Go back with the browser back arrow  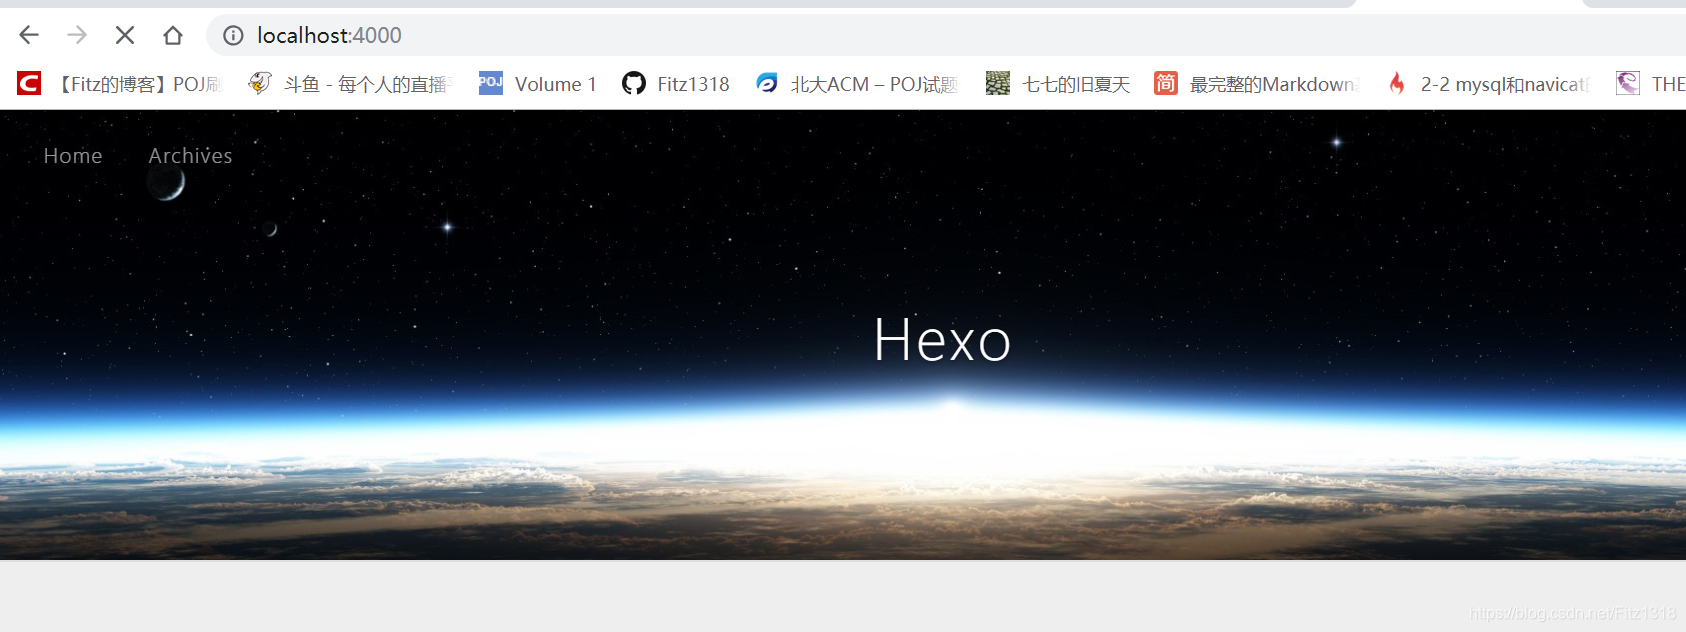point(29,35)
